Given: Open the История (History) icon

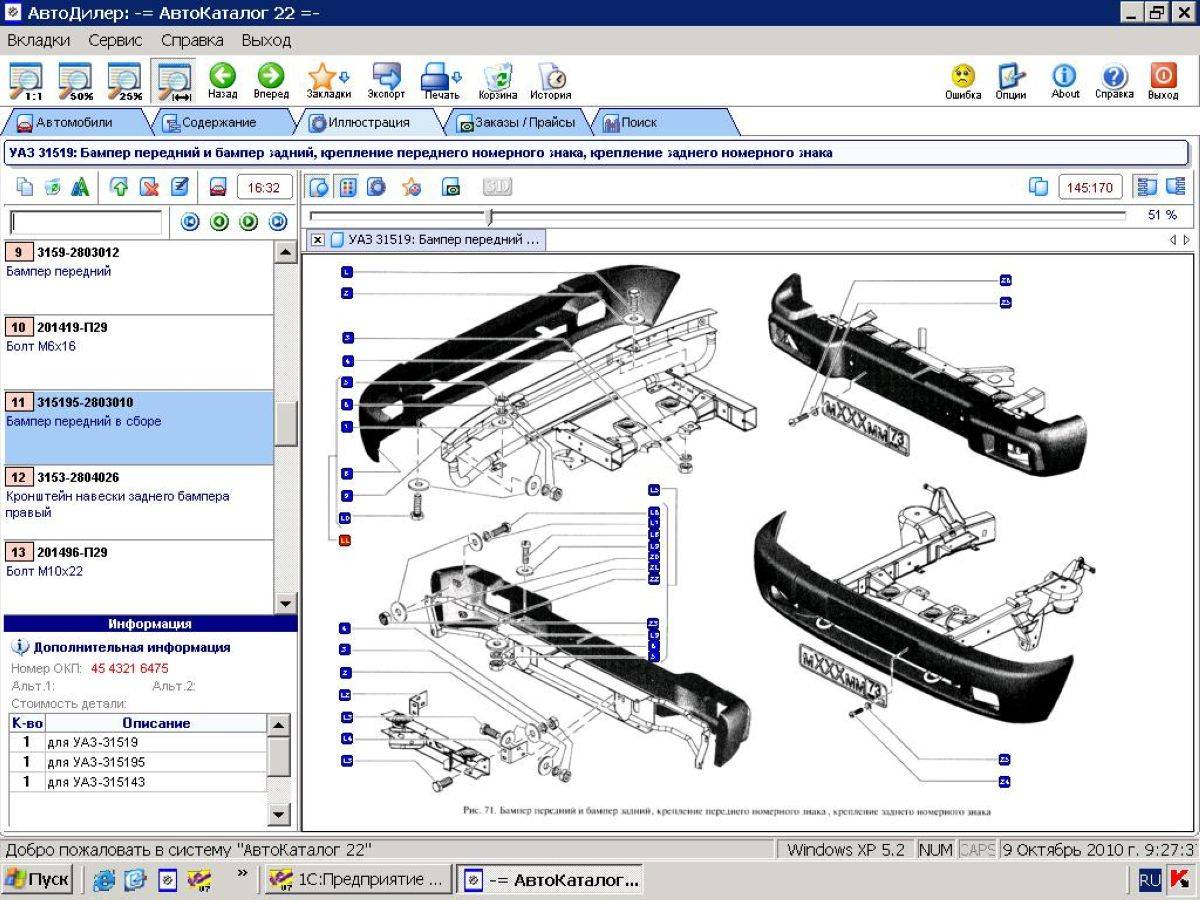Looking at the screenshot, I should pos(551,81).
